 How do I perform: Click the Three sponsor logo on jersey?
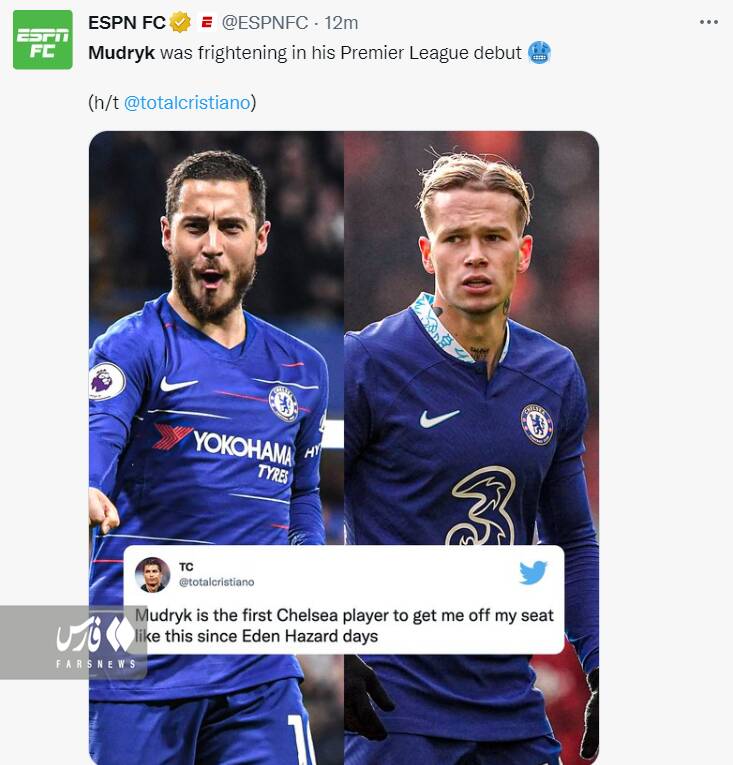tap(480, 508)
